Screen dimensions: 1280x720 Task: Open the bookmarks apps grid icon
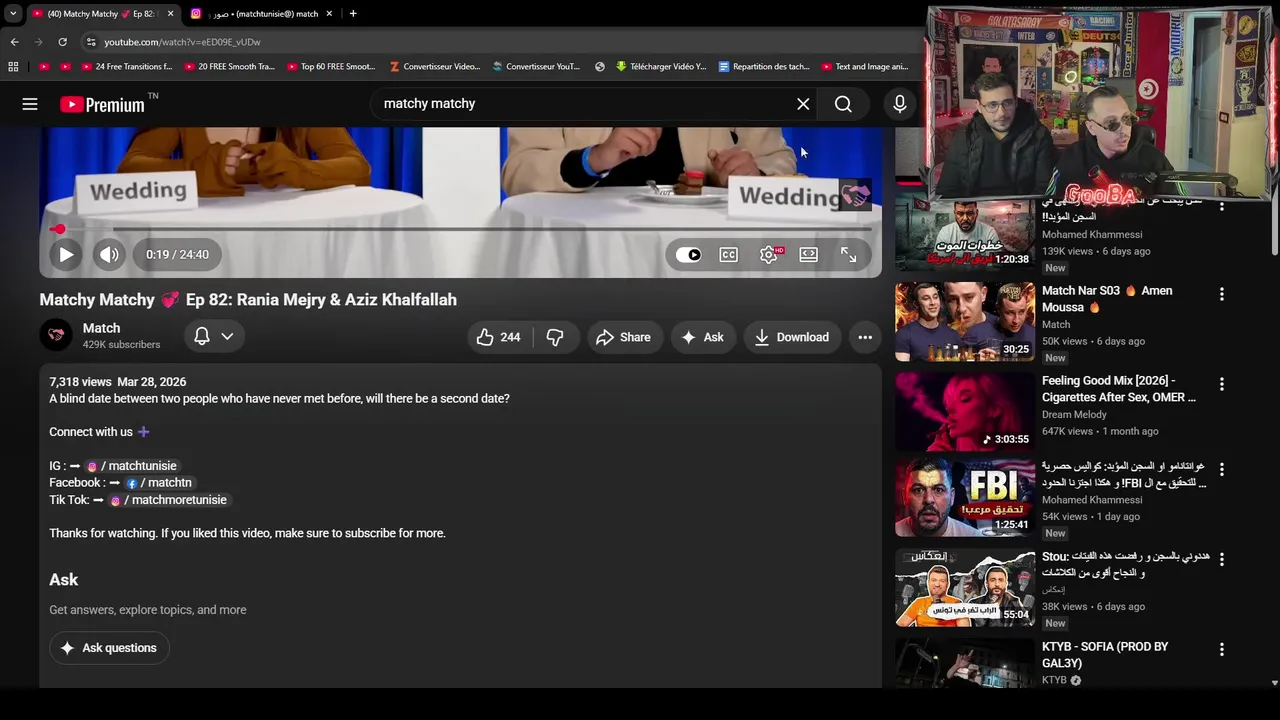[x=13, y=67]
